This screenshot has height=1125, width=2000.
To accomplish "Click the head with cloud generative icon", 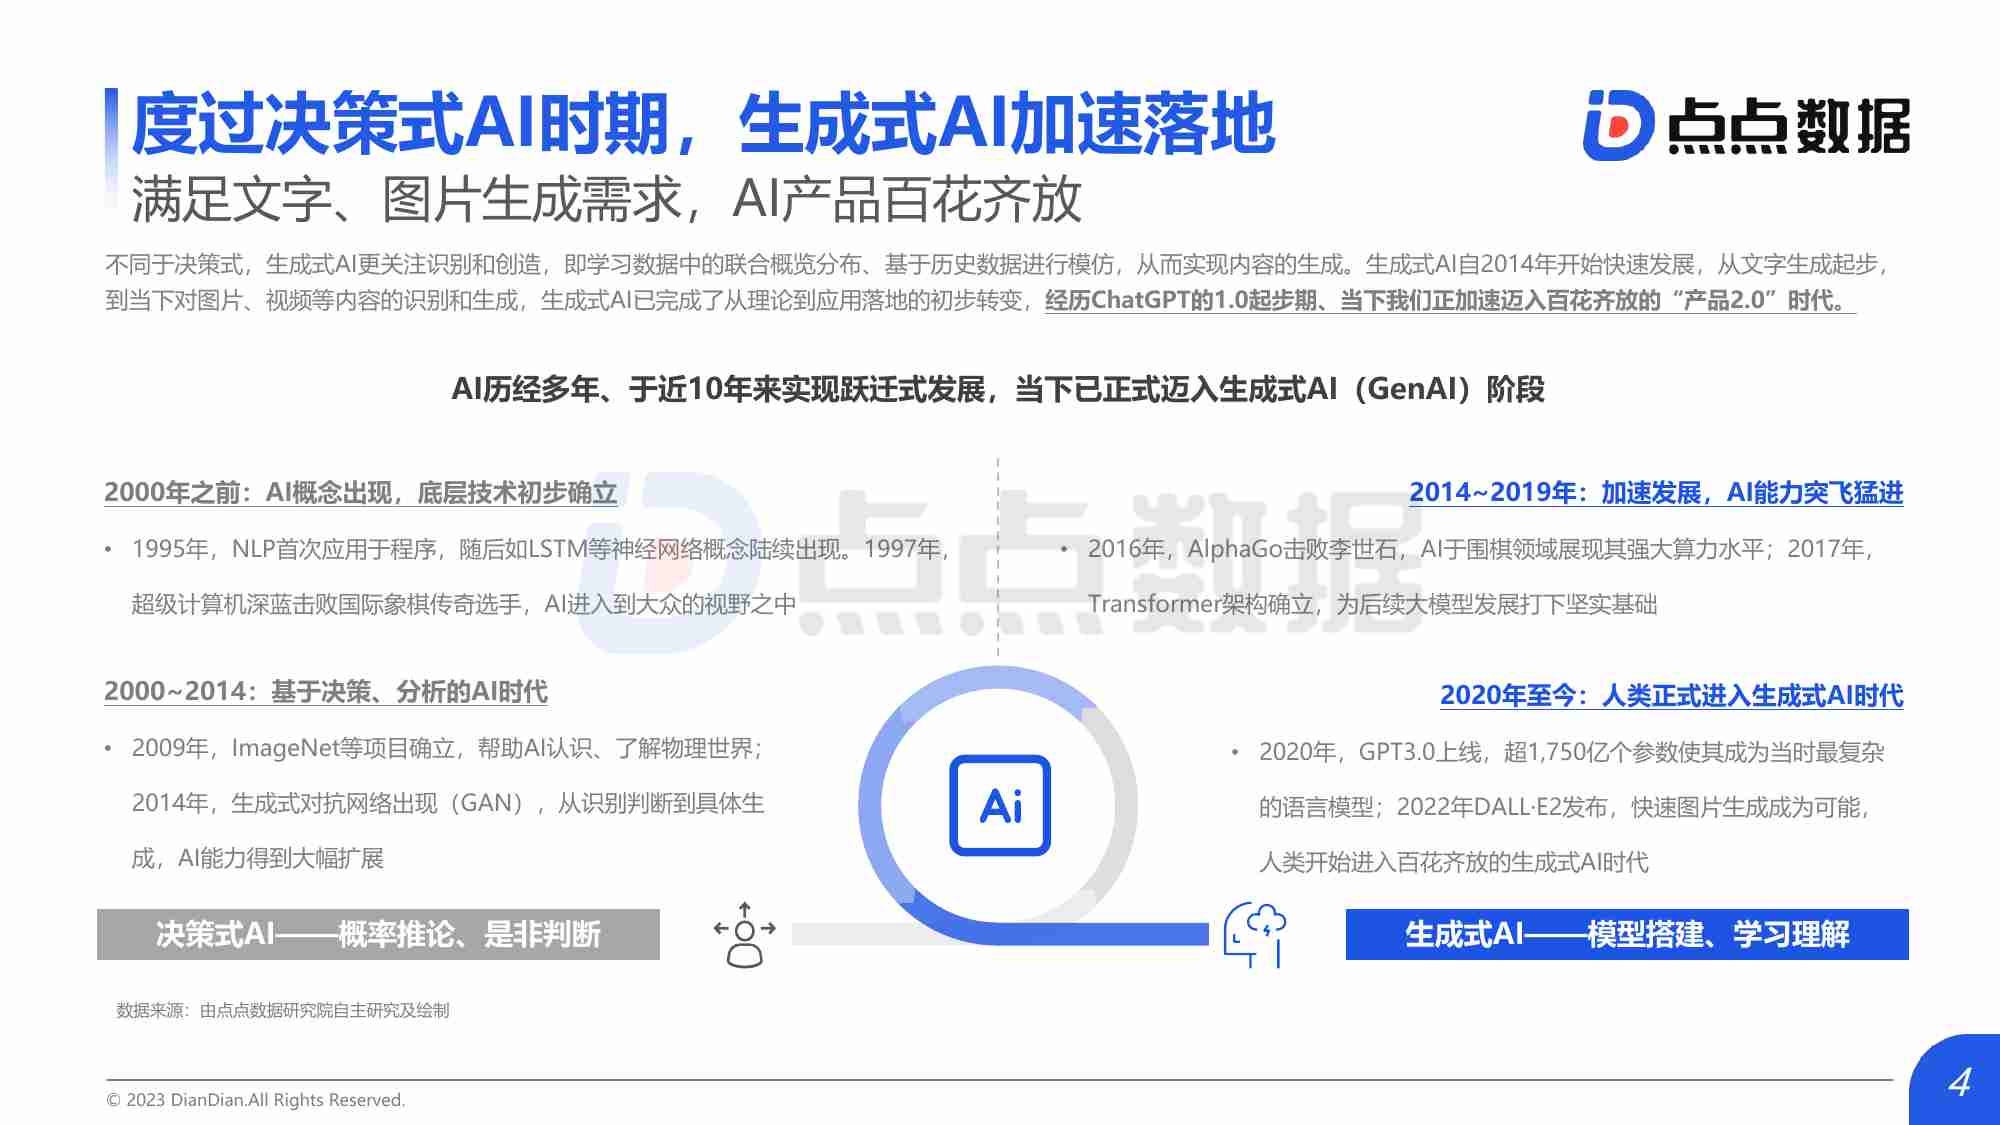I will [x=1255, y=934].
